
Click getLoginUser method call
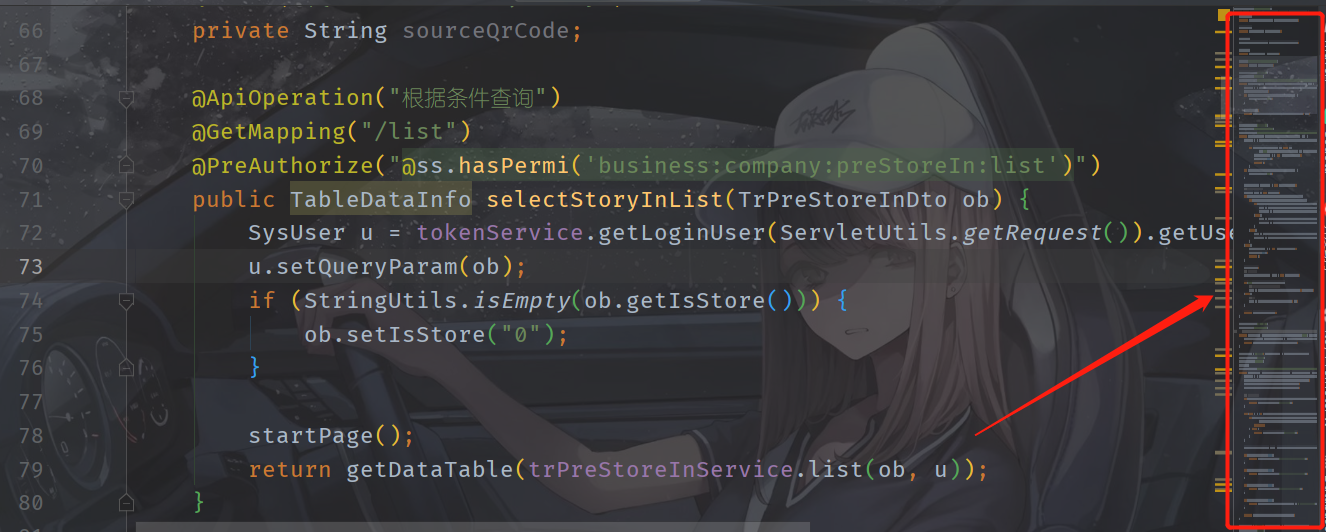point(681,233)
